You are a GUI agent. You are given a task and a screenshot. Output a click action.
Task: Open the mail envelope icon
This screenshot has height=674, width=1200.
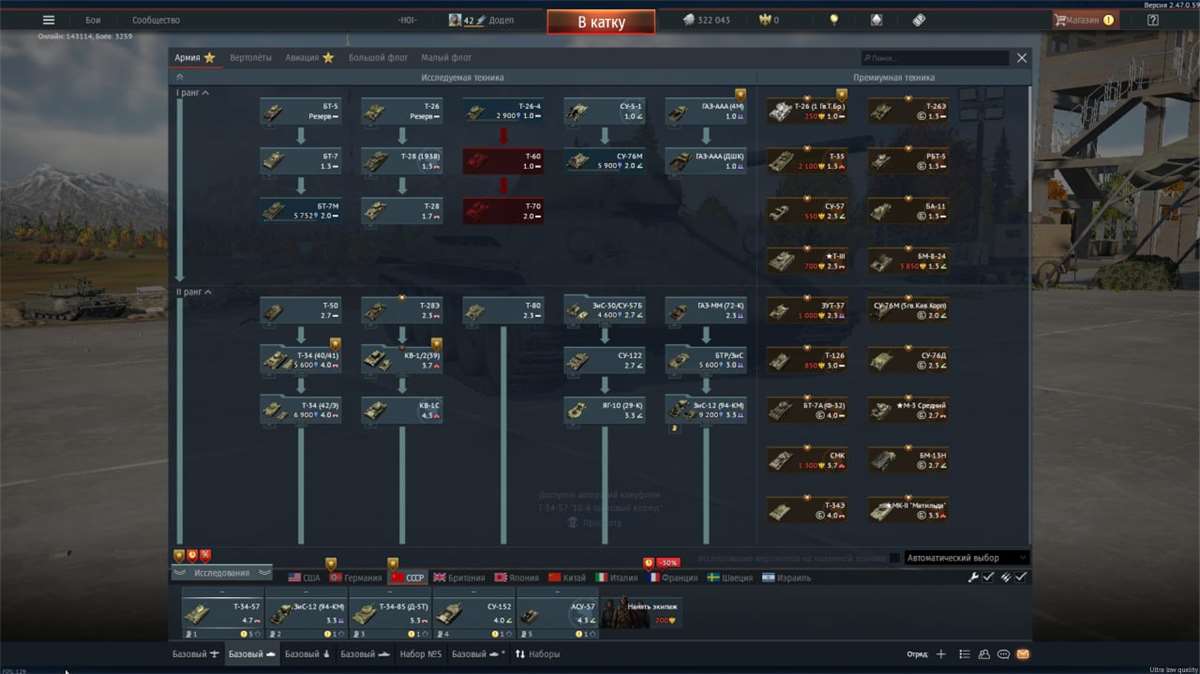click(x=1022, y=654)
